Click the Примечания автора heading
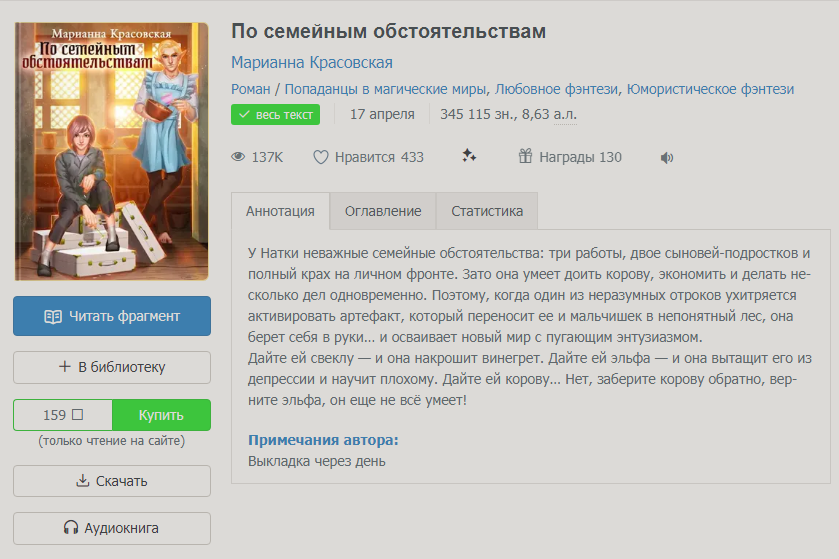This screenshot has height=559, width=839. 323,440
